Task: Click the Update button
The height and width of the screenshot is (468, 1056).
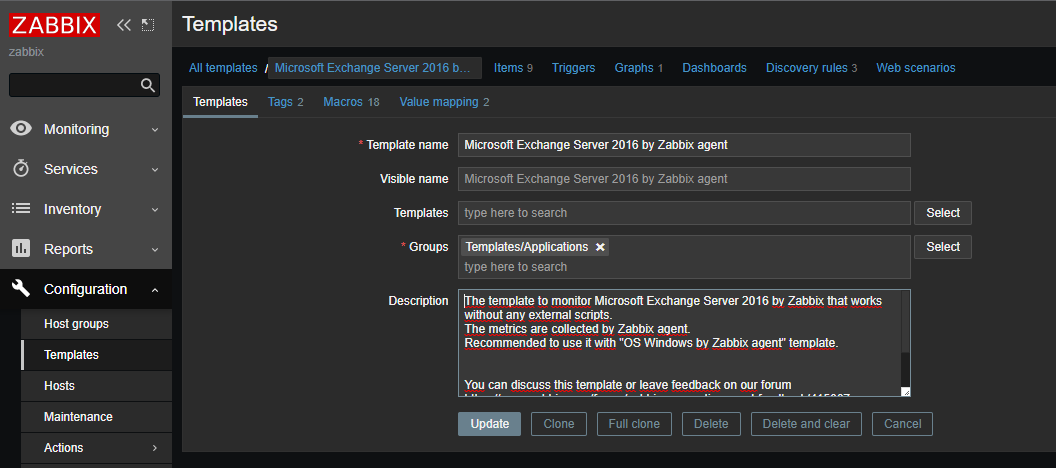Action: click(490, 424)
